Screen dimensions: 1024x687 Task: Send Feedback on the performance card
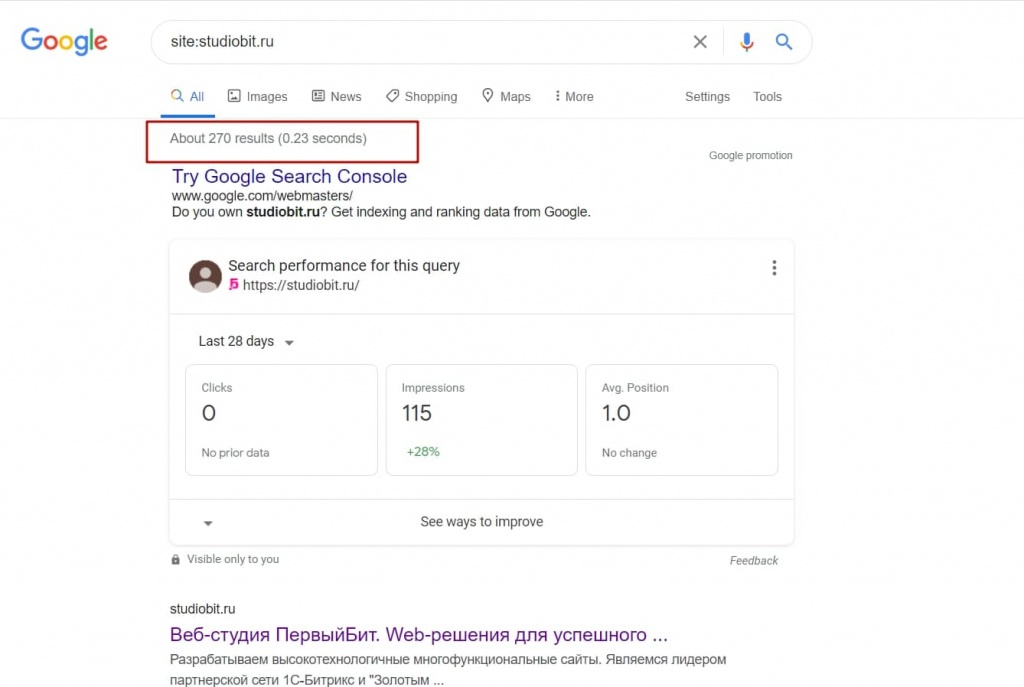point(754,560)
